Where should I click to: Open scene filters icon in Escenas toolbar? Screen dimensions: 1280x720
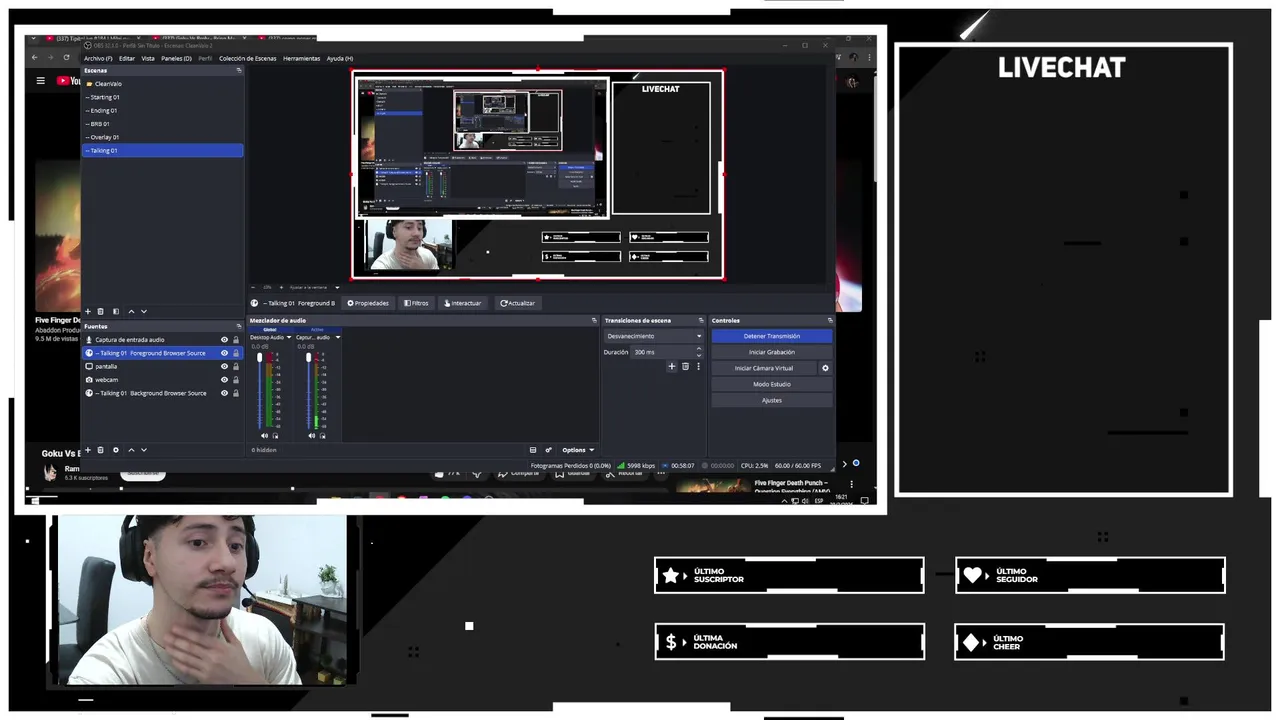[115, 311]
